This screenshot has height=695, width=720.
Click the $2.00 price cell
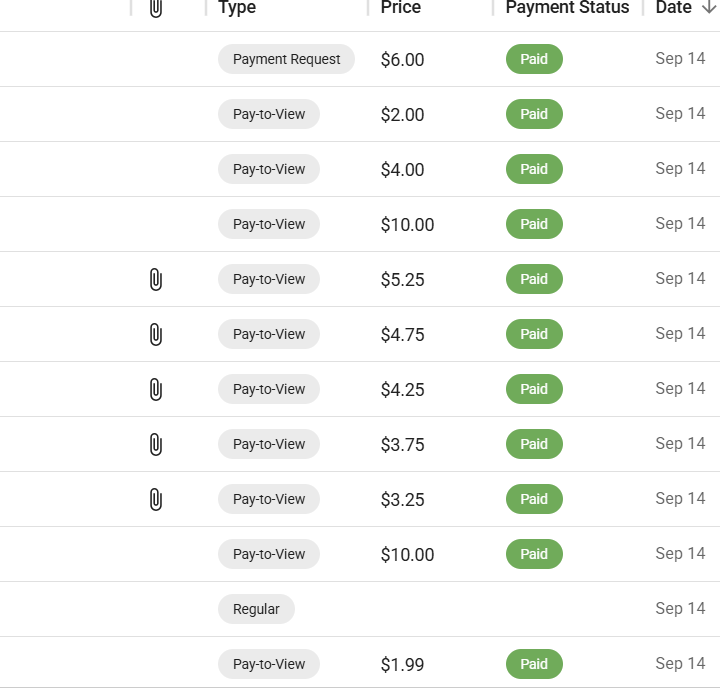tap(402, 115)
